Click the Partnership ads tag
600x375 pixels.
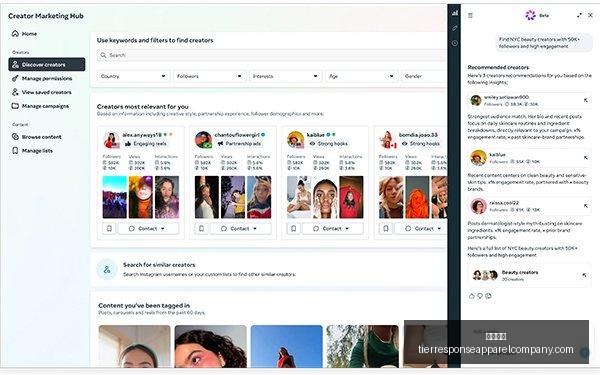point(239,143)
